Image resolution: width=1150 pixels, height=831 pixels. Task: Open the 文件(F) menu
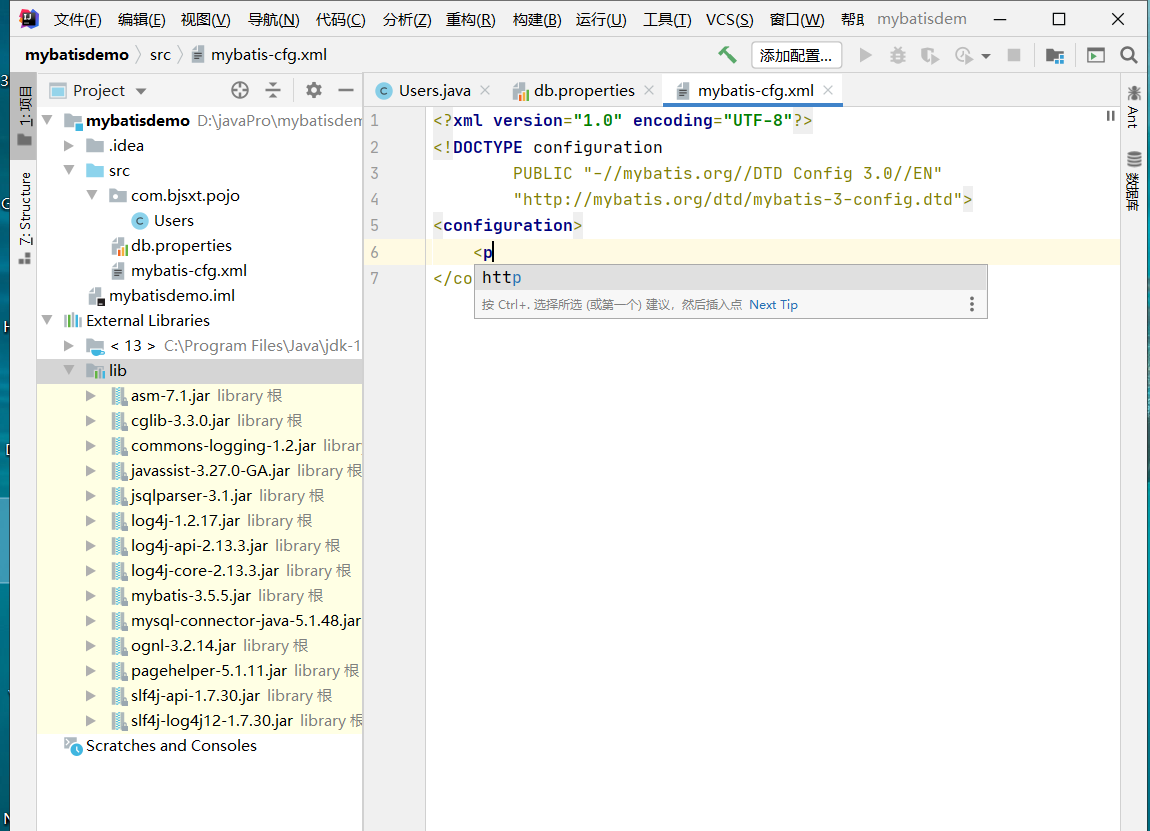click(77, 19)
